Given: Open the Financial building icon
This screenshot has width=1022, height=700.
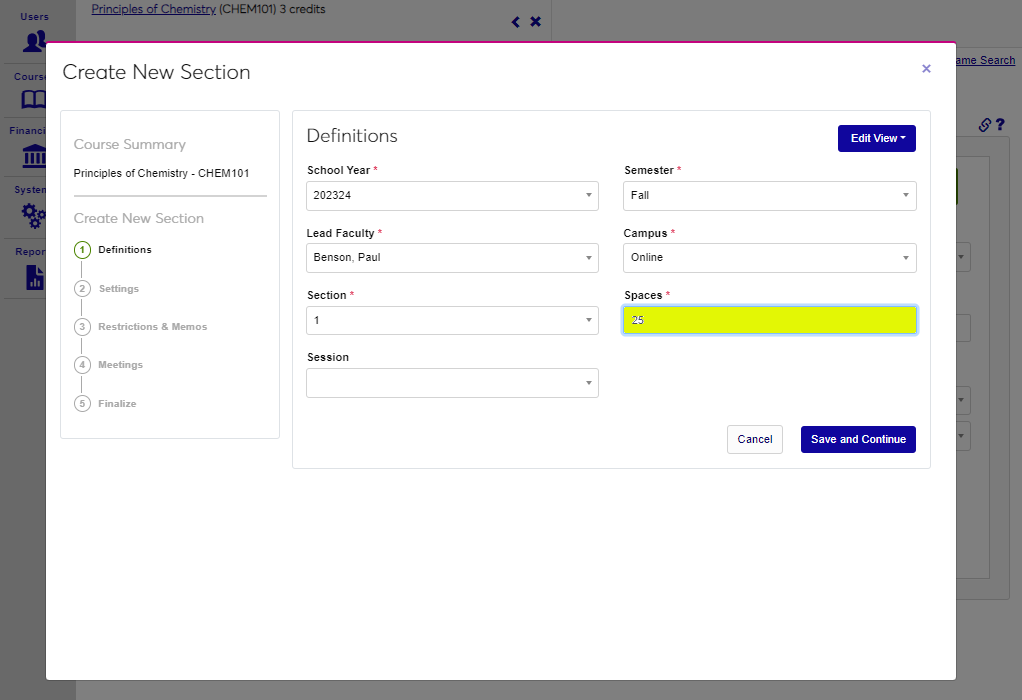Looking at the screenshot, I should tap(34, 157).
